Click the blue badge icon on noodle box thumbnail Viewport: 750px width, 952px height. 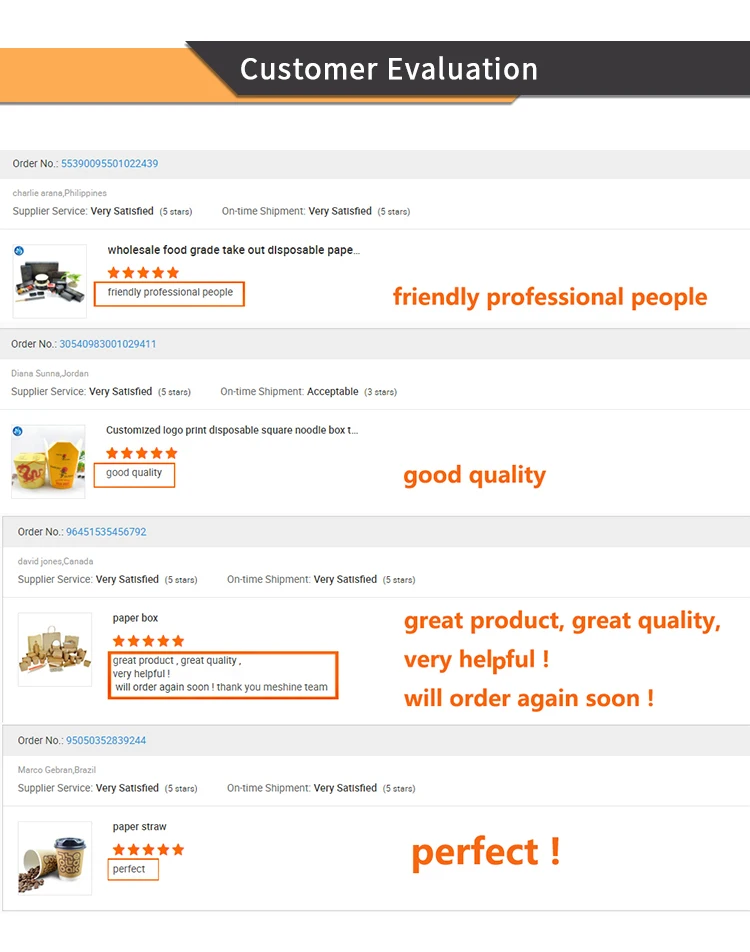pos(18,431)
